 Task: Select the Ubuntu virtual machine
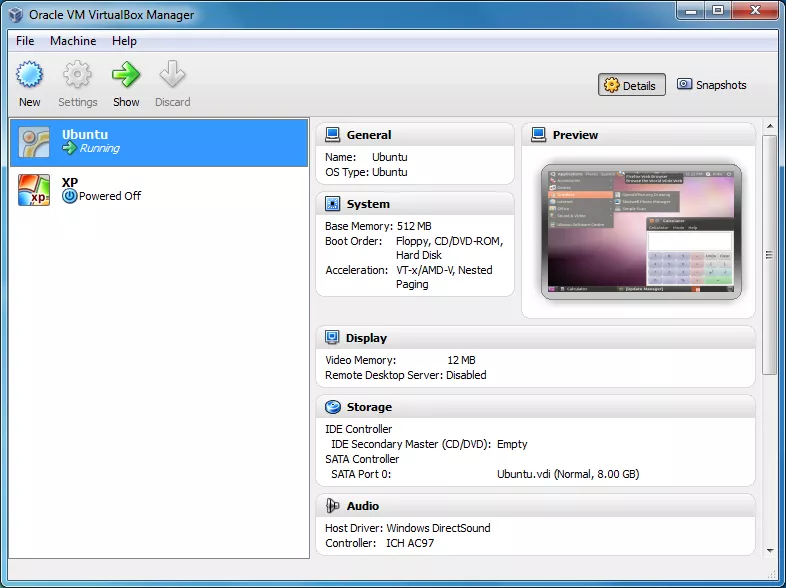pos(159,142)
